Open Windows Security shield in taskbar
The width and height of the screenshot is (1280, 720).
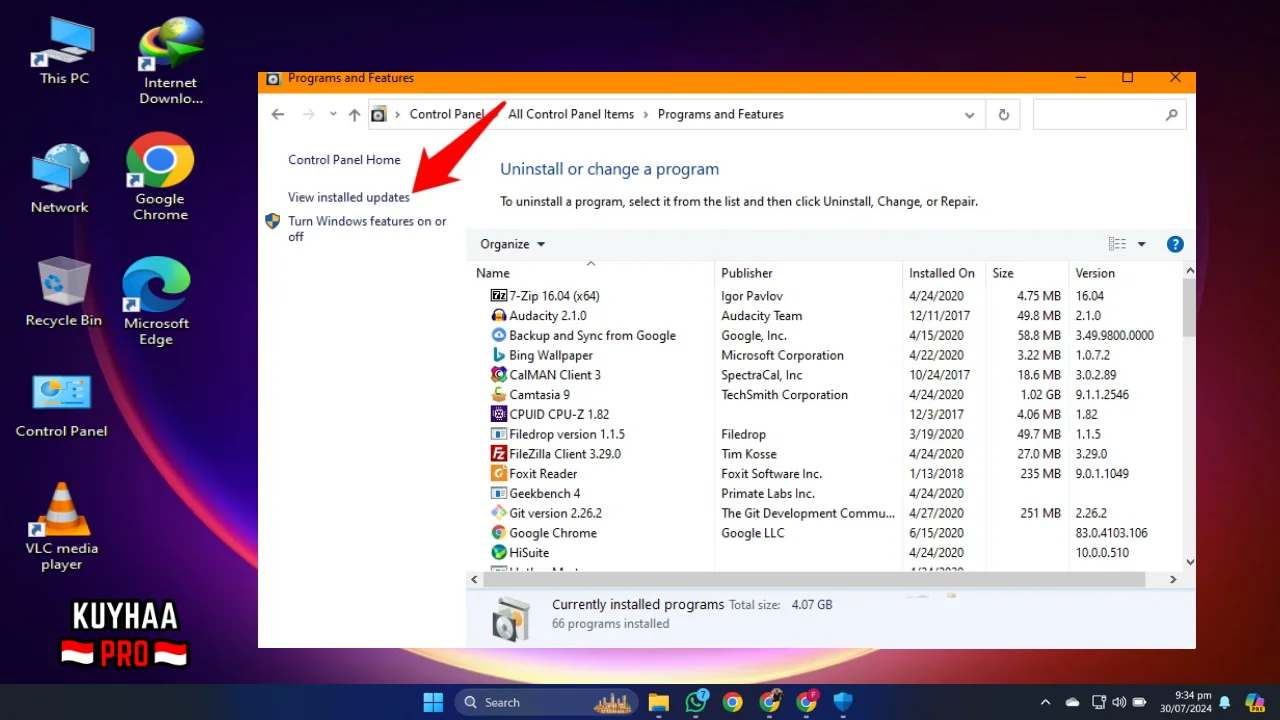[843, 702]
